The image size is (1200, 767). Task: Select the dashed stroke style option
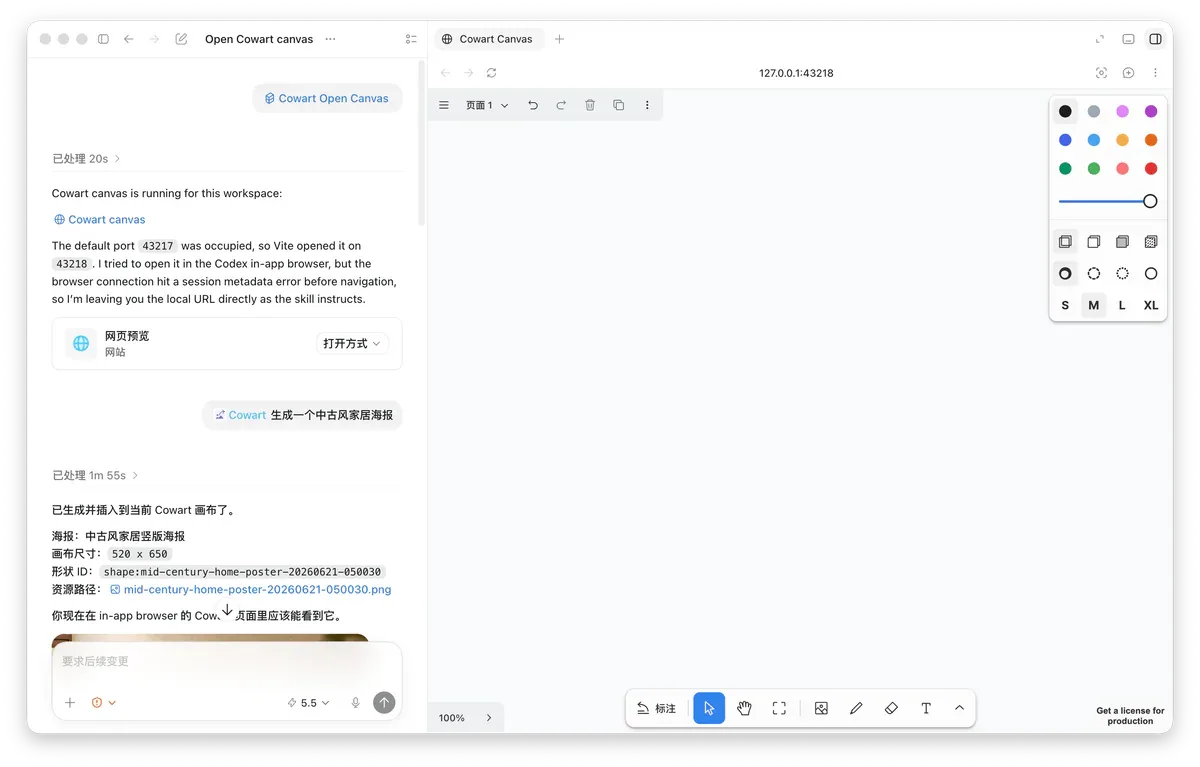tap(1094, 274)
